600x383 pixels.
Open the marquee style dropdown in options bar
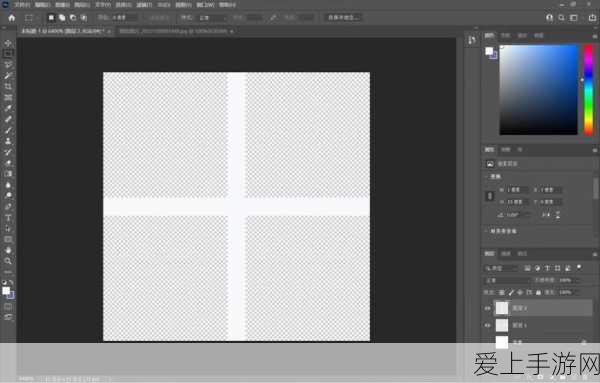coord(212,18)
